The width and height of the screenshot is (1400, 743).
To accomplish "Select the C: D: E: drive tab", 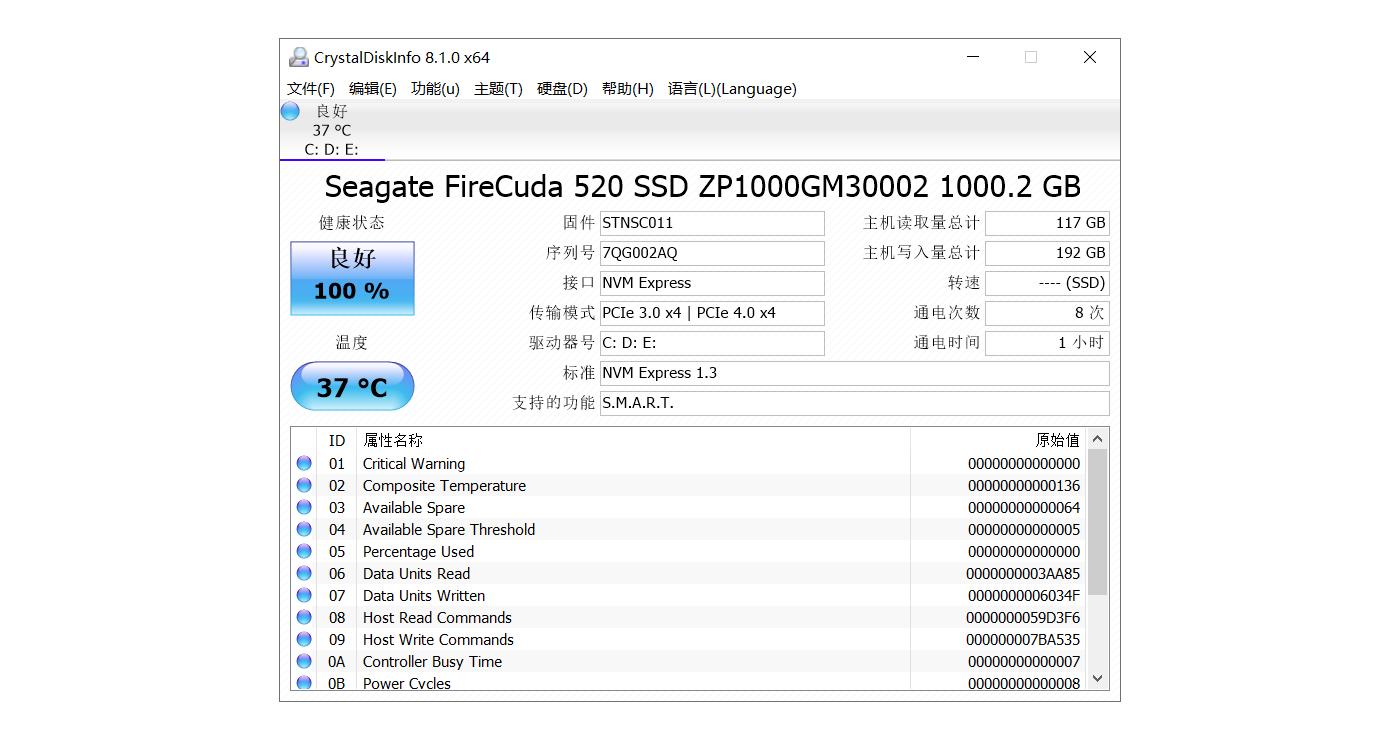I will pyautogui.click(x=331, y=149).
